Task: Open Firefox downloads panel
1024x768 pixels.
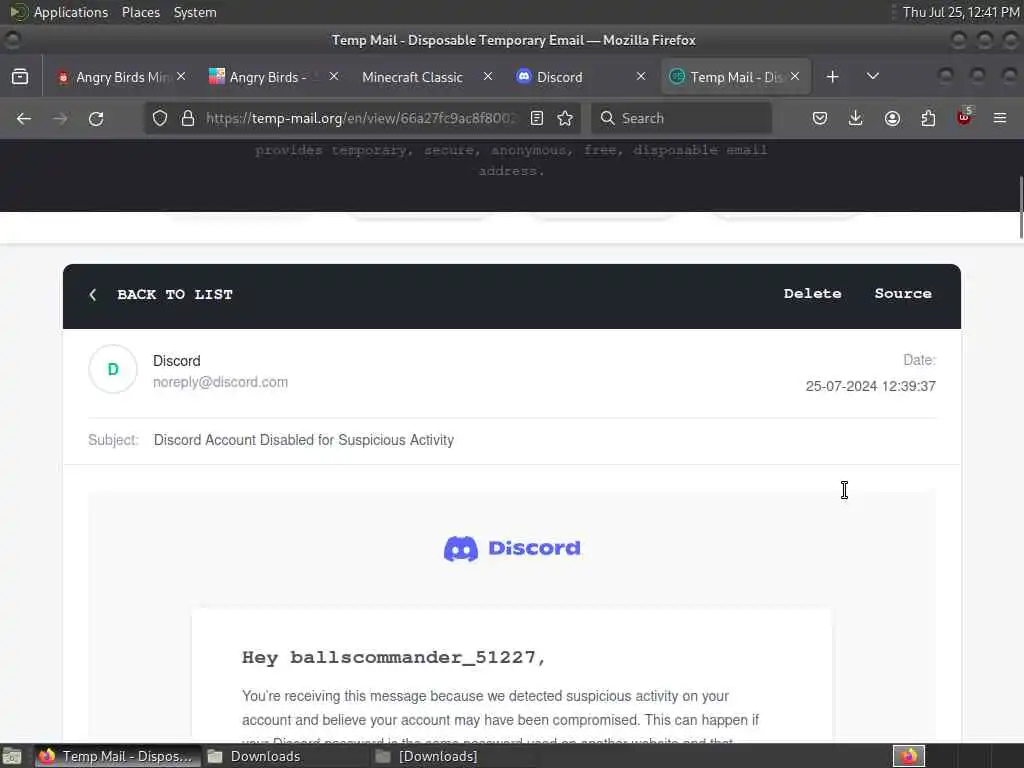Action: [856, 118]
